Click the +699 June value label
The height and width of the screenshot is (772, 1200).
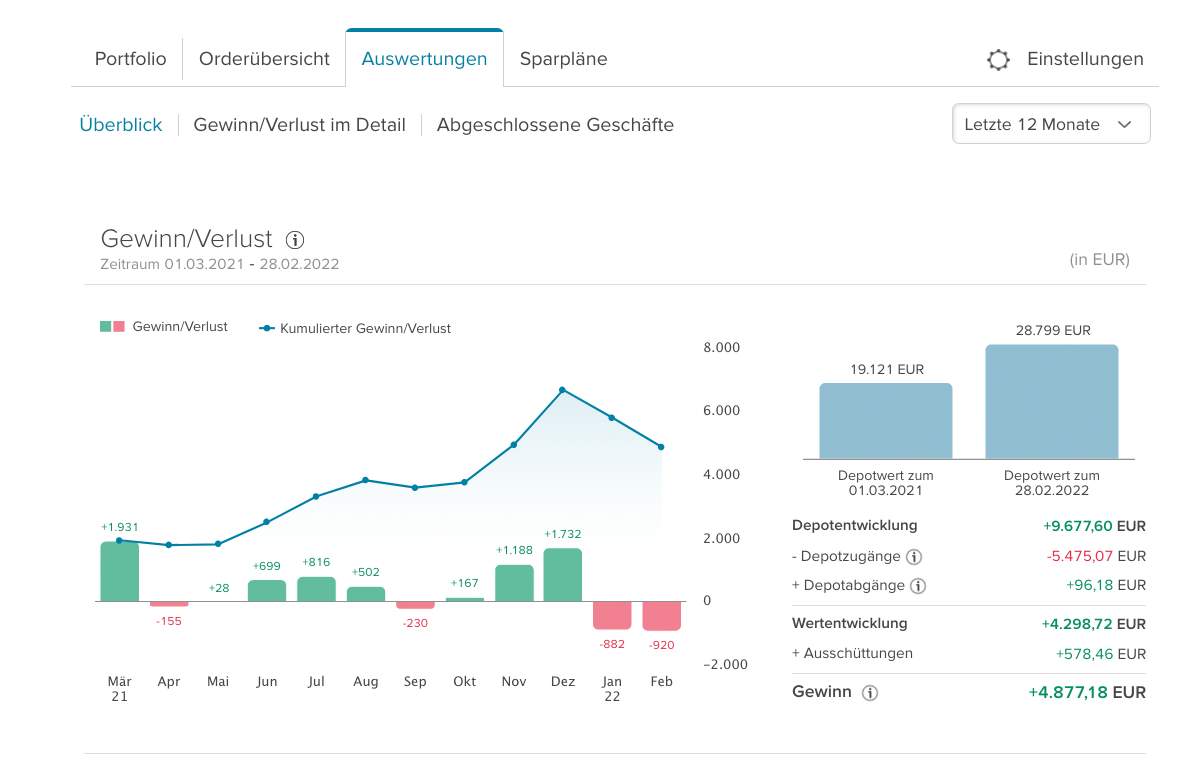click(x=267, y=566)
